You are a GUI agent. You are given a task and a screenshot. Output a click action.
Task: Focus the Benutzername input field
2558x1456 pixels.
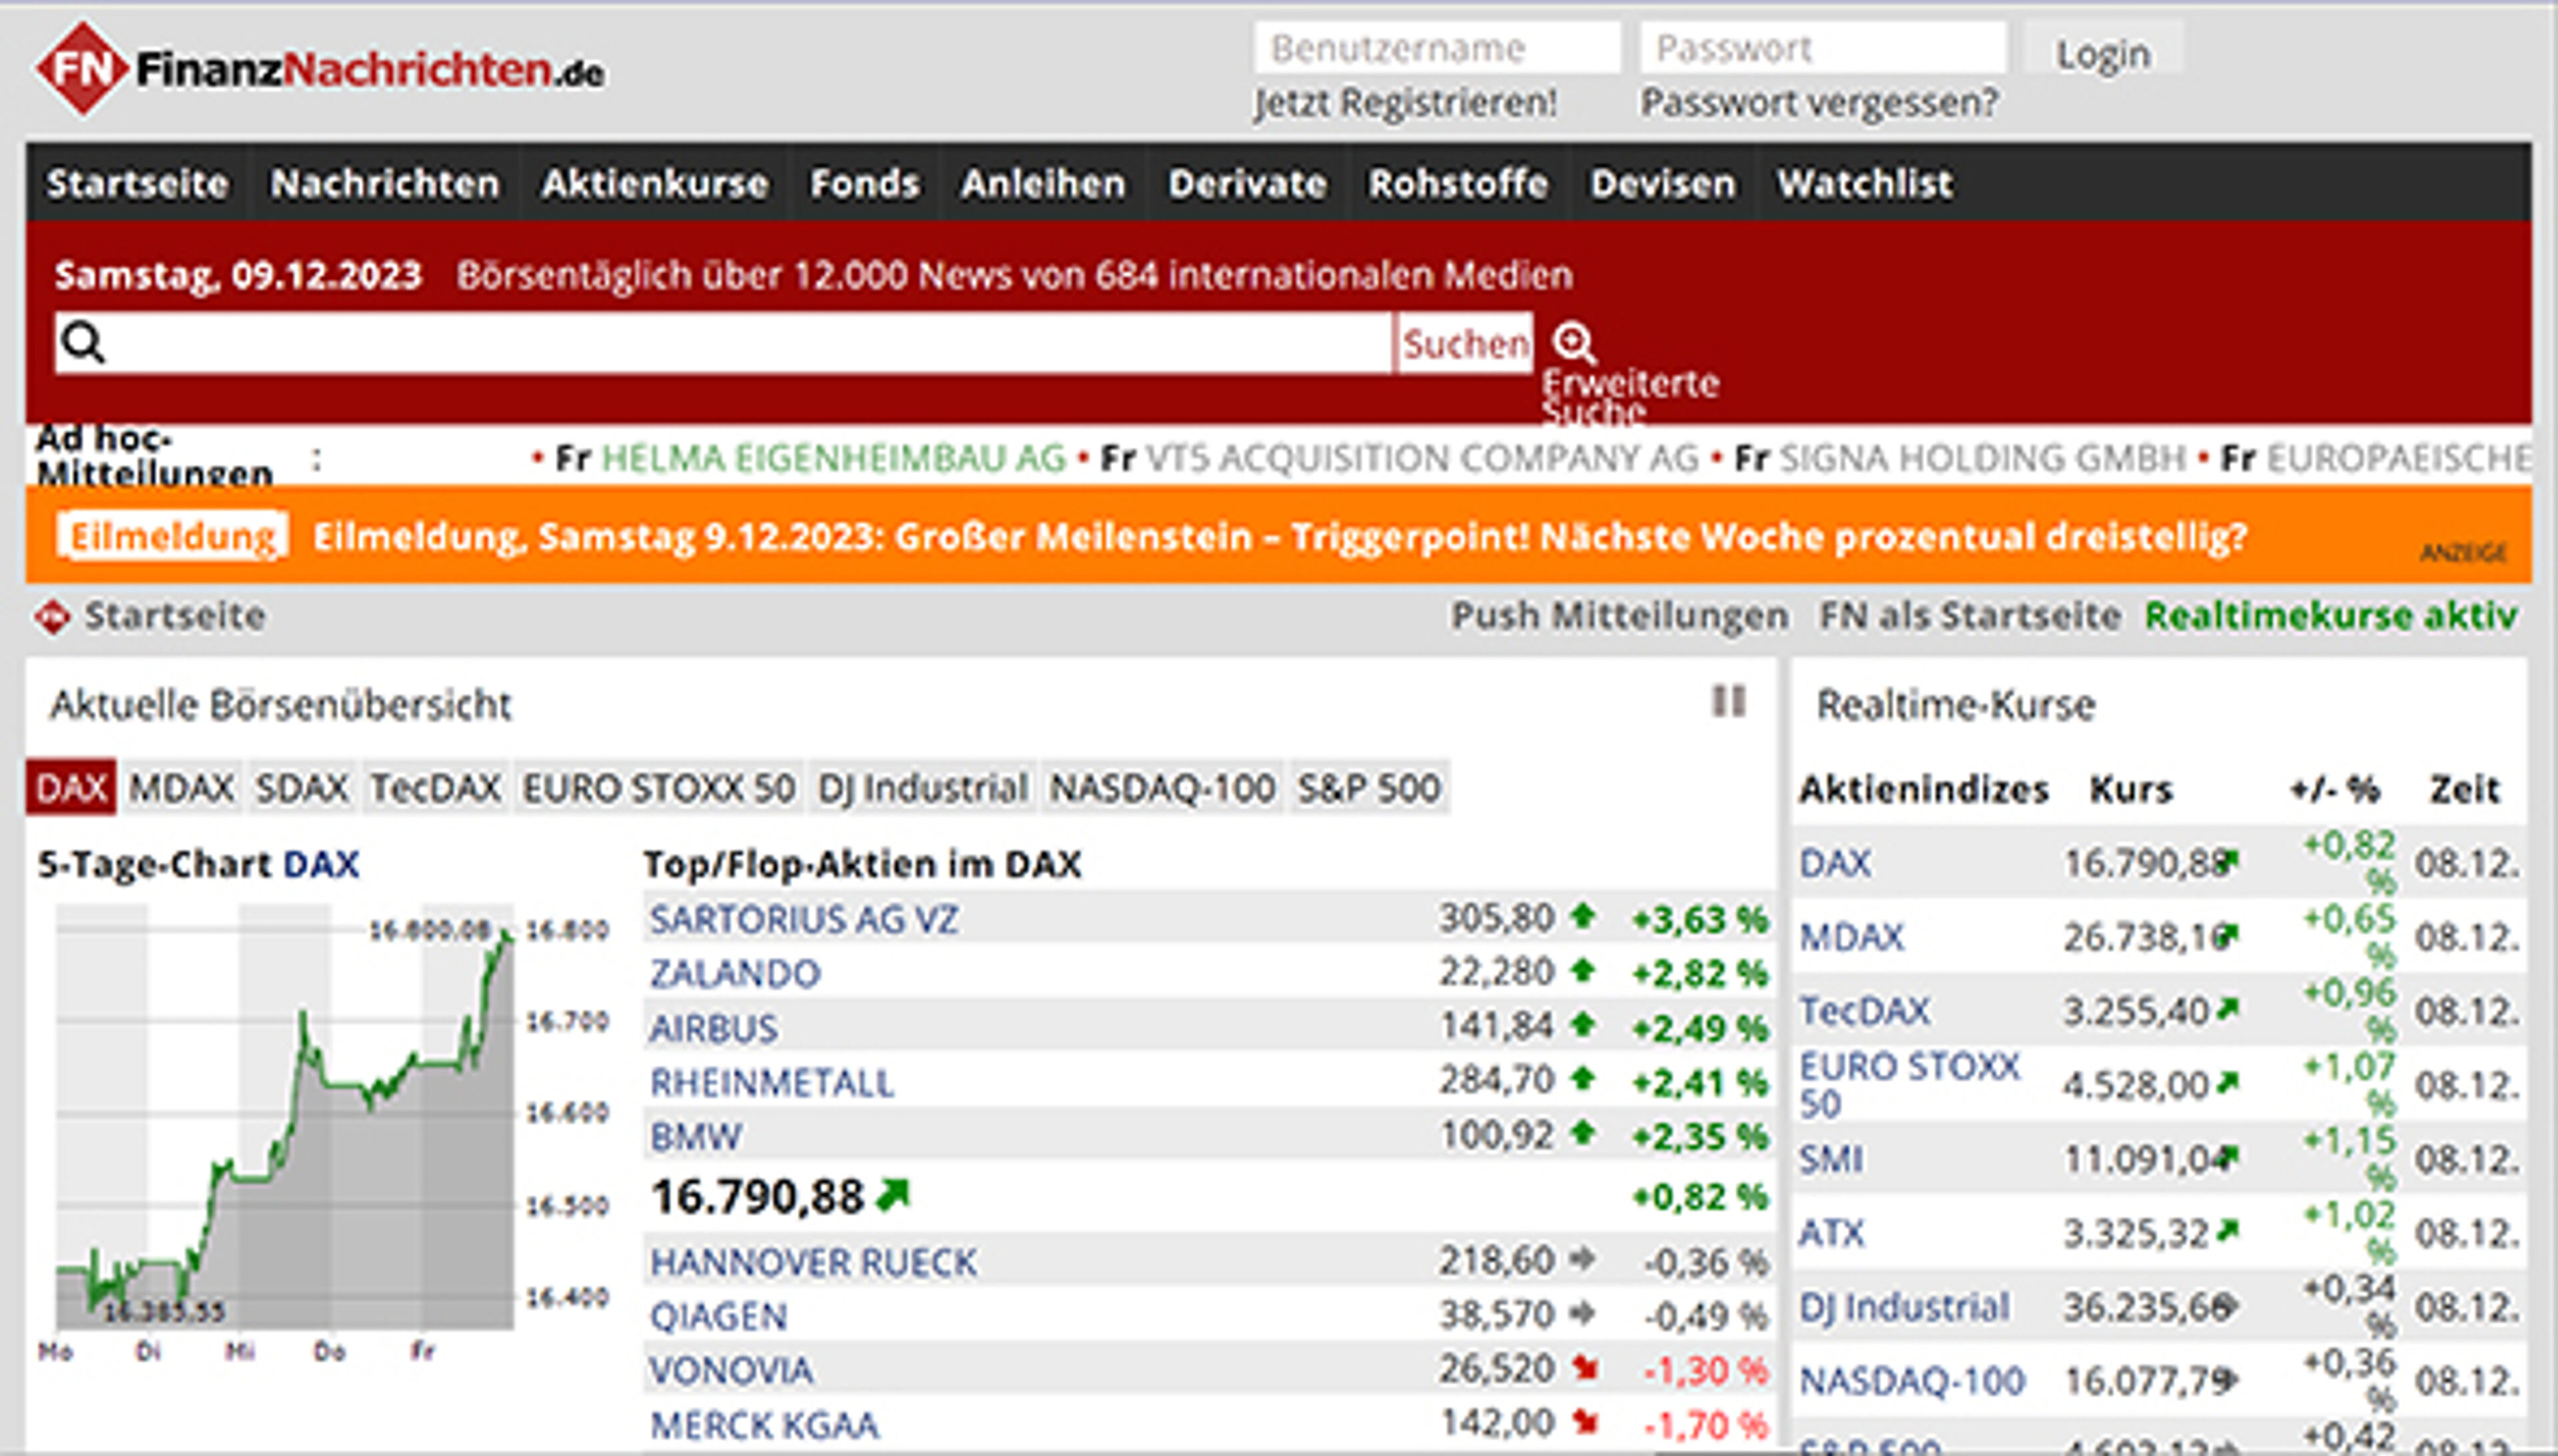1436,48
